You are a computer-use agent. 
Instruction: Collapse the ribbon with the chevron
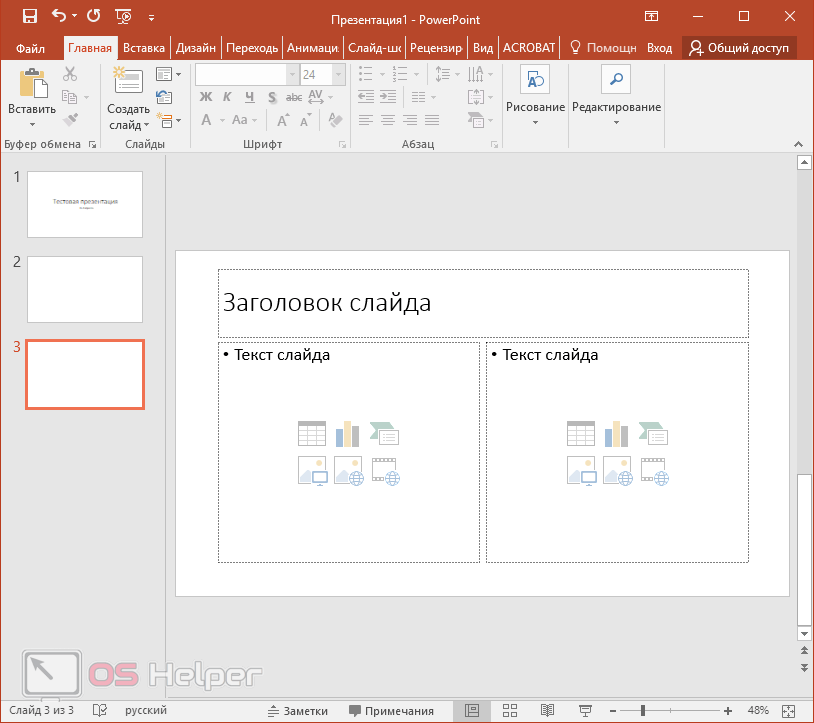(x=798, y=144)
